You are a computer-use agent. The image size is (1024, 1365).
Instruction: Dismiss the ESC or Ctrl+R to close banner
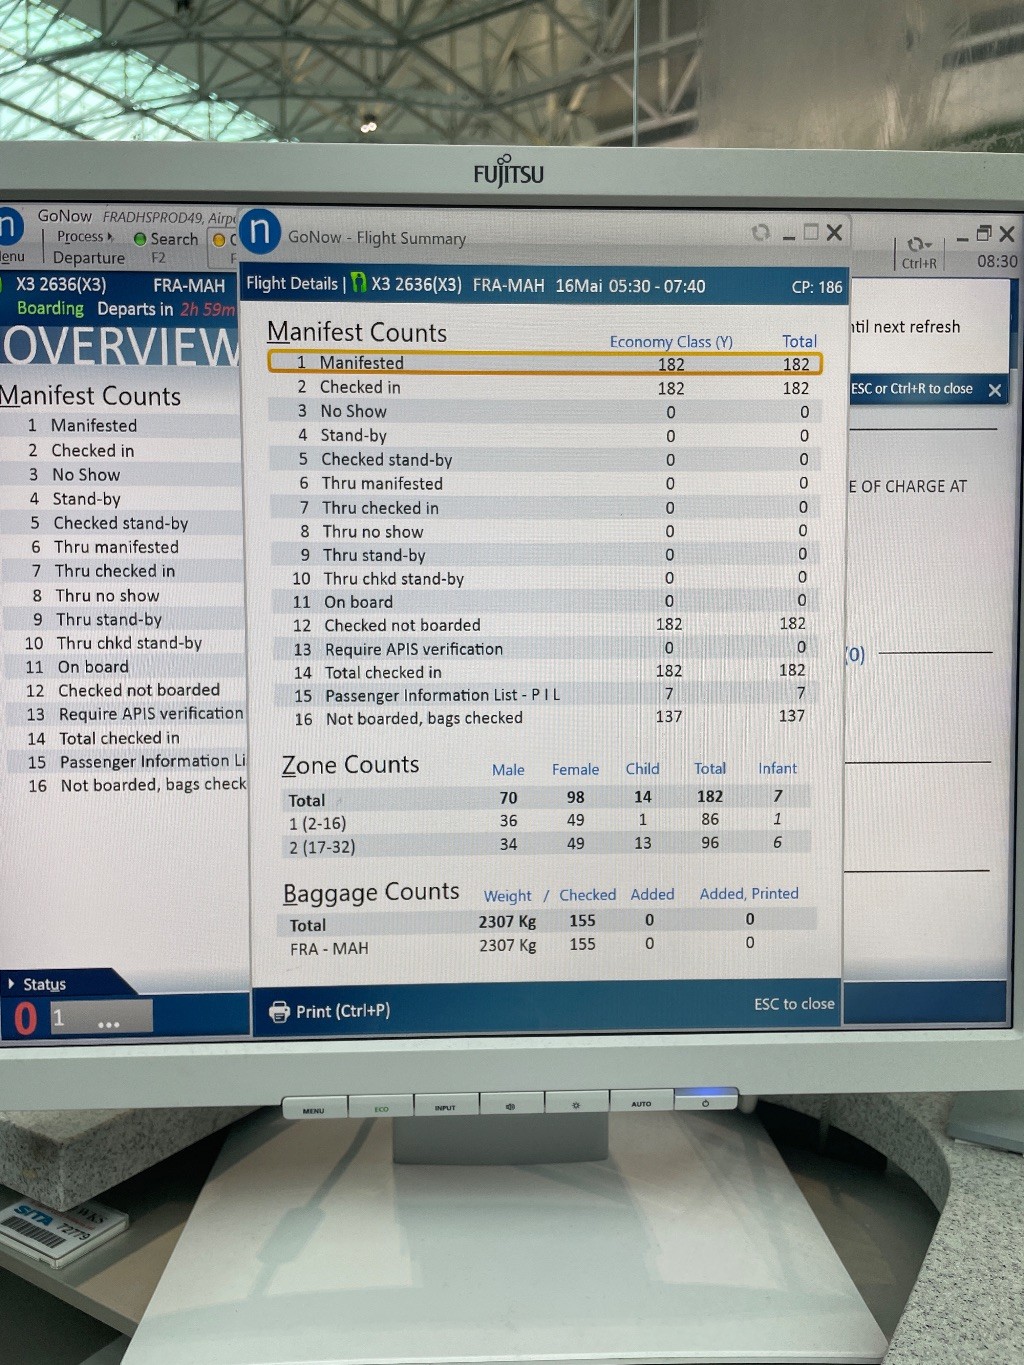pyautogui.click(x=995, y=390)
